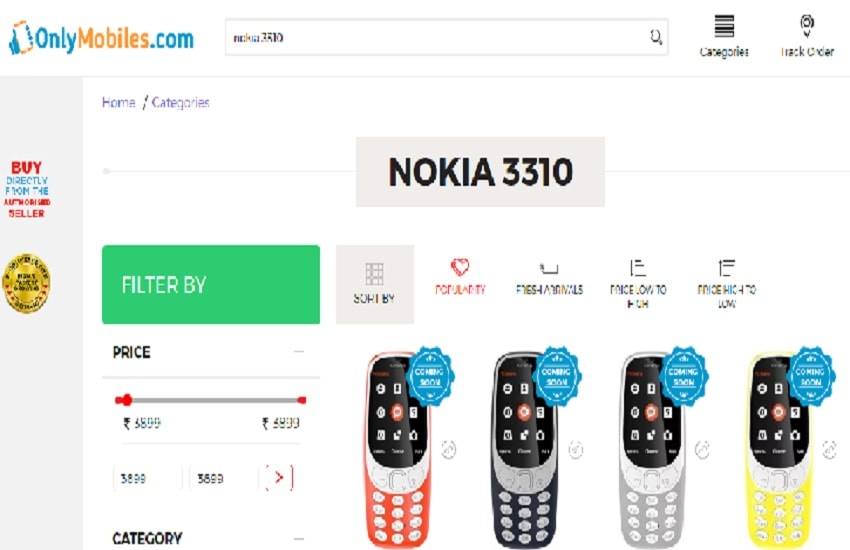
Task: Open Track Order location icon
Action: pyautogui.click(x=807, y=26)
